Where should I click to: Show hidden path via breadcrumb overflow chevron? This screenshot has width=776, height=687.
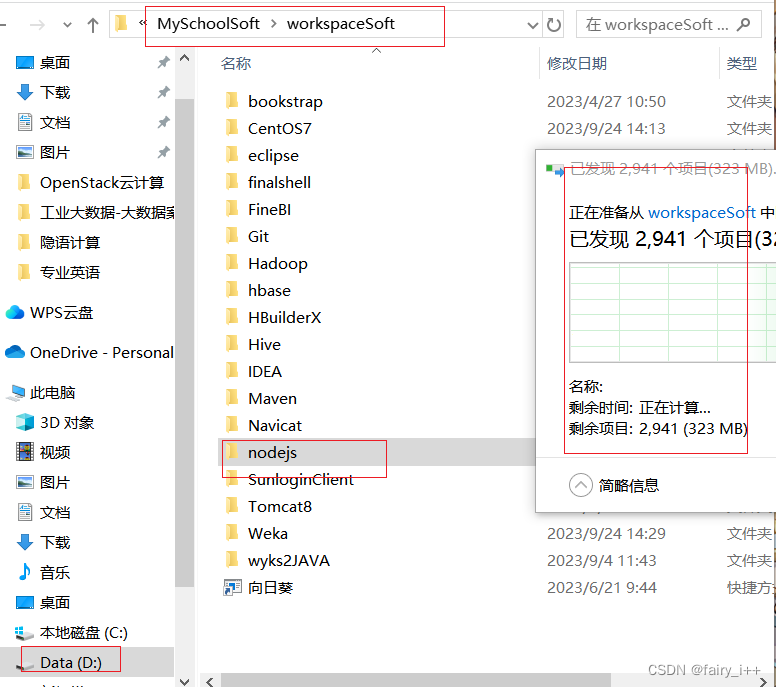(143, 23)
